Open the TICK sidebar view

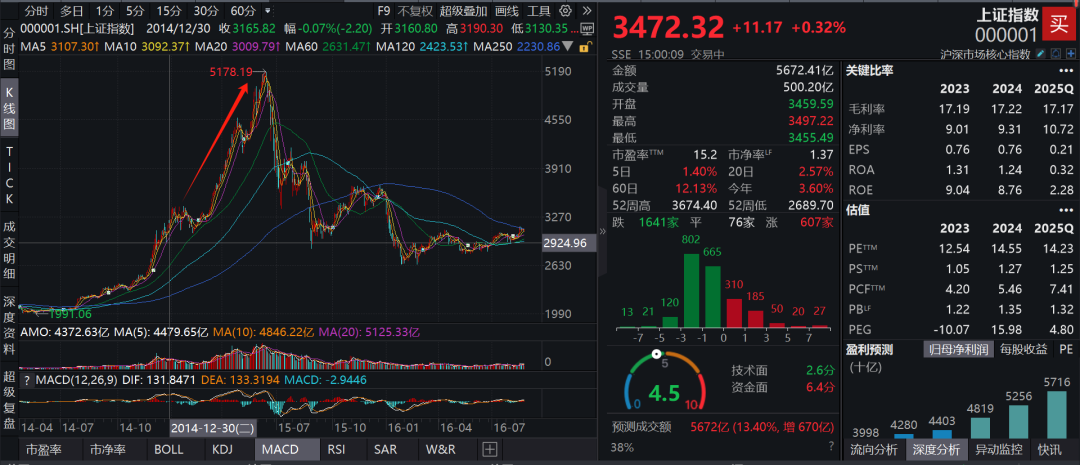coord(9,174)
